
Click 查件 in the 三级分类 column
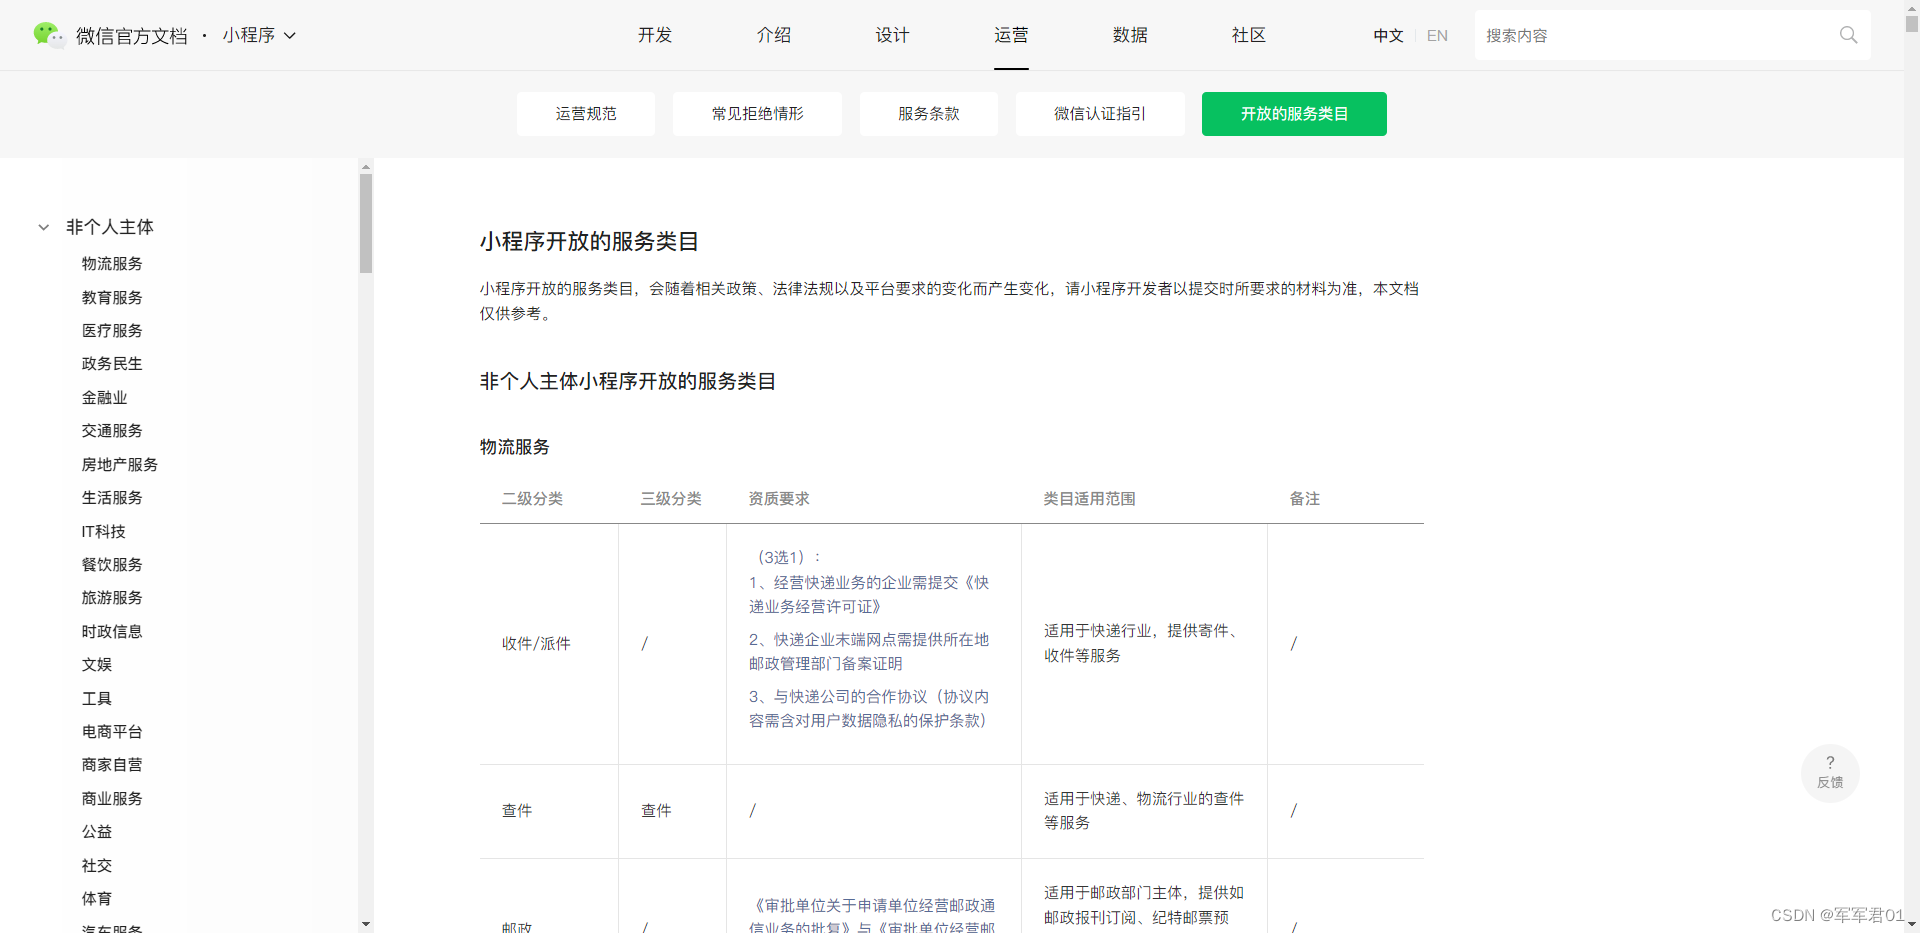(656, 811)
